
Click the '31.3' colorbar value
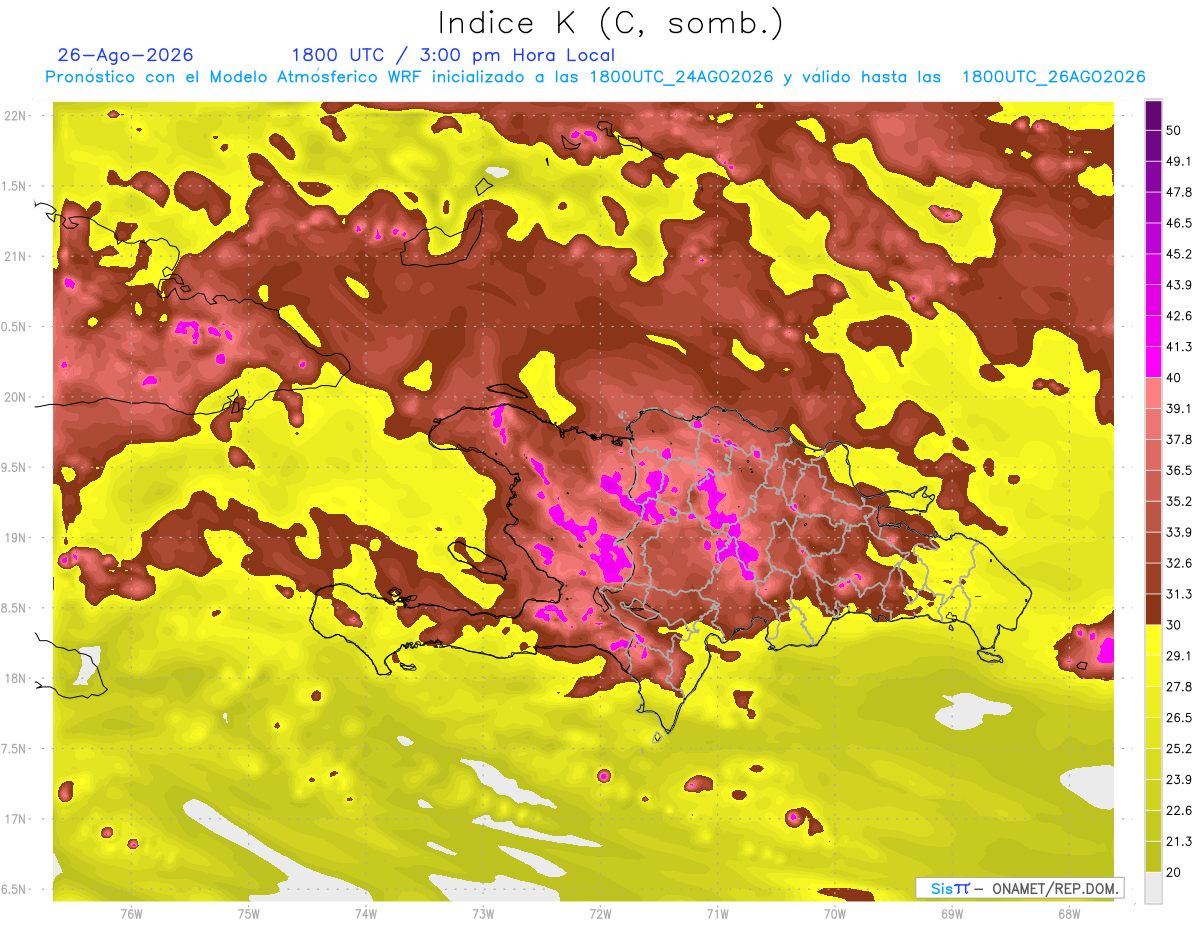pos(1178,594)
